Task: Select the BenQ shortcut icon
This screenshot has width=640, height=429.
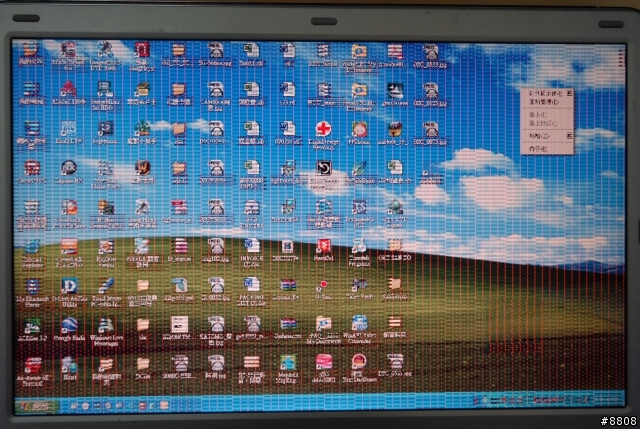Action: coord(69,129)
